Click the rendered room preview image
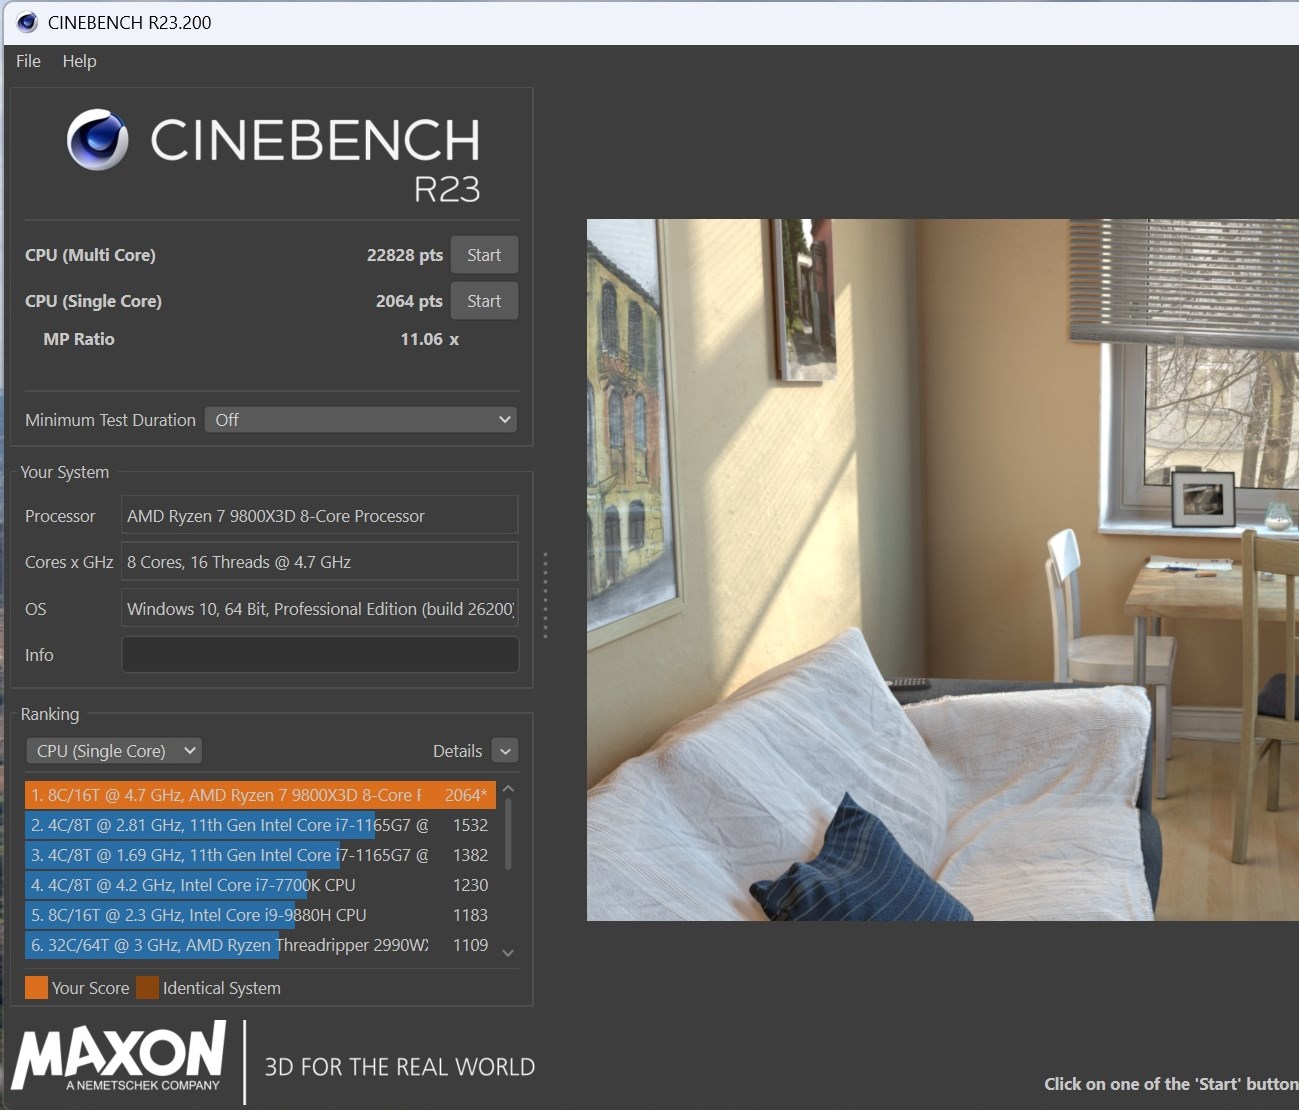 pos(942,570)
